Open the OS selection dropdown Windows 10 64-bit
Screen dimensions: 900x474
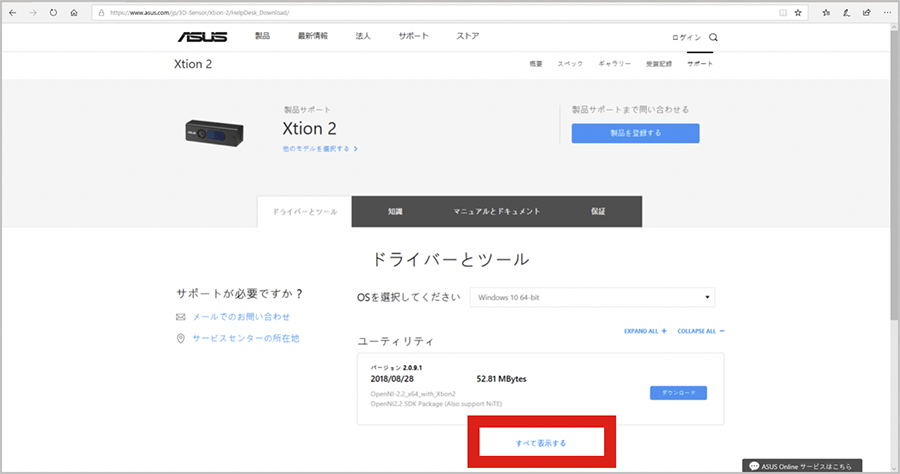(592, 297)
